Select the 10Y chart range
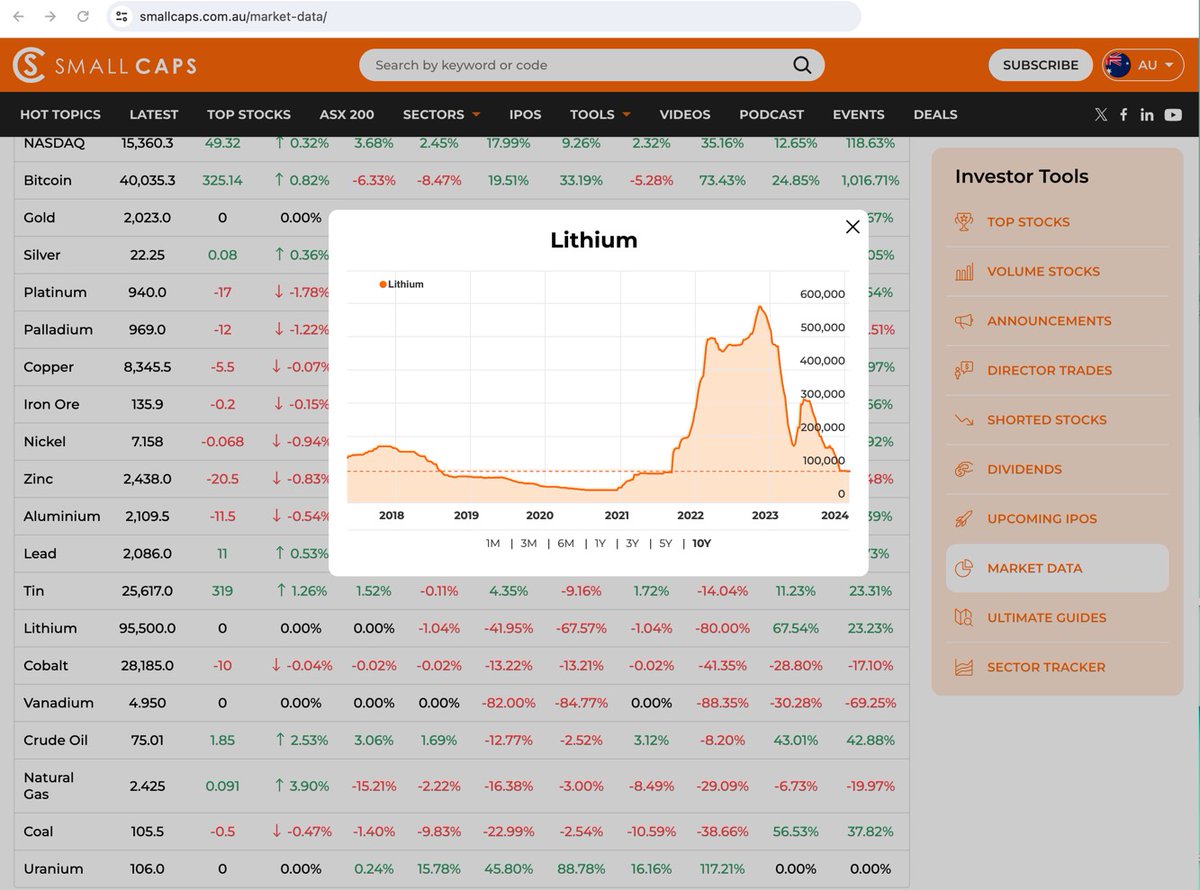 pyautogui.click(x=702, y=543)
